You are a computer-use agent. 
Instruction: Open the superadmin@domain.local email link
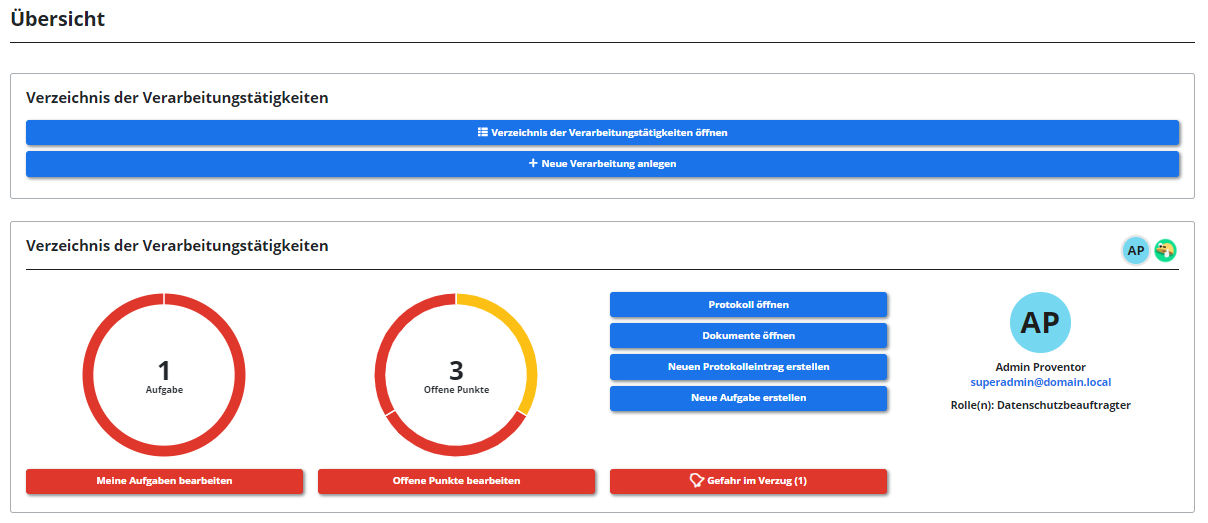click(x=1040, y=382)
